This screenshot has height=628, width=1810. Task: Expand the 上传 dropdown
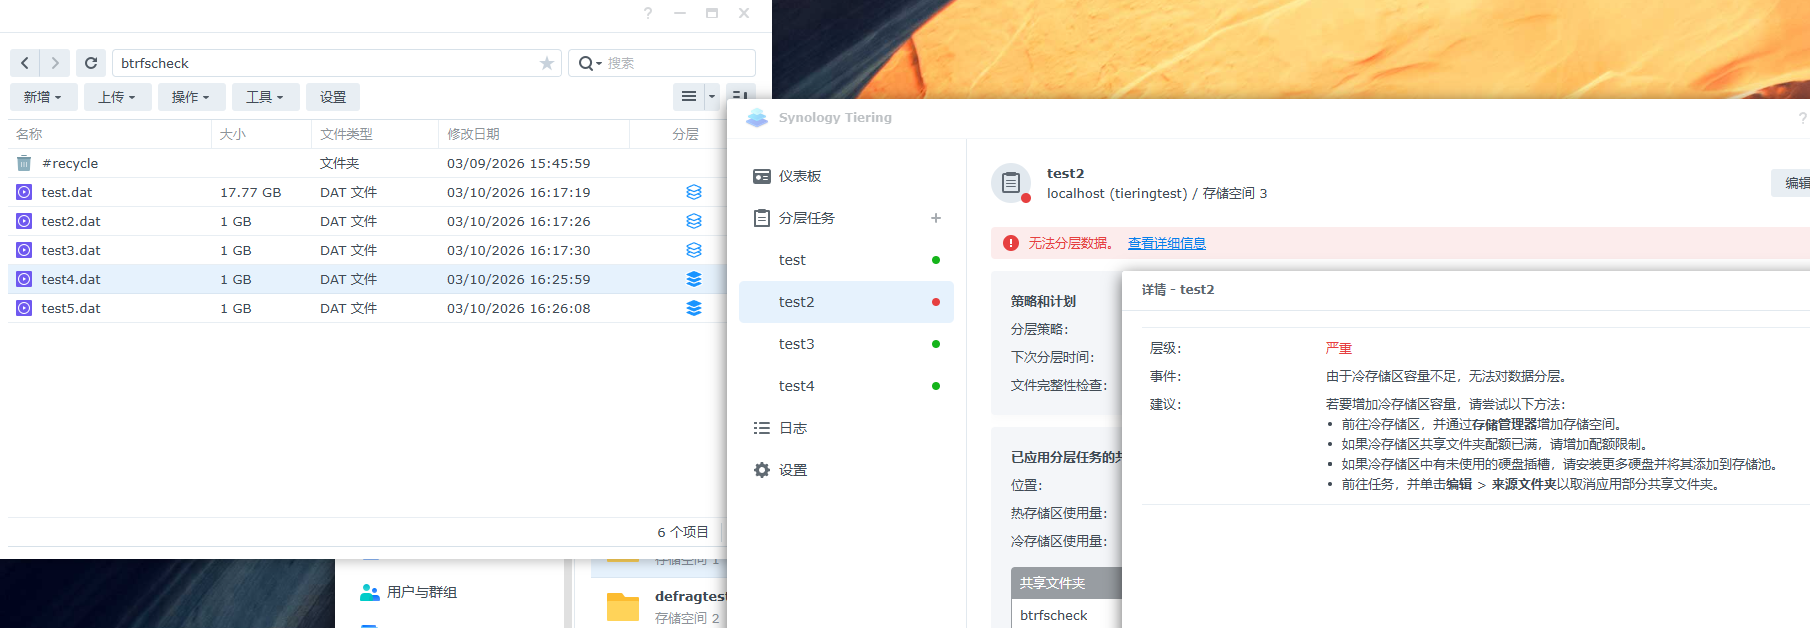coord(117,97)
